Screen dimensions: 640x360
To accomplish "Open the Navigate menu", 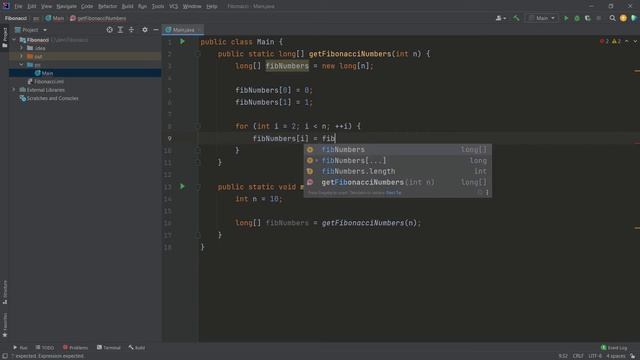I will coord(66,7).
